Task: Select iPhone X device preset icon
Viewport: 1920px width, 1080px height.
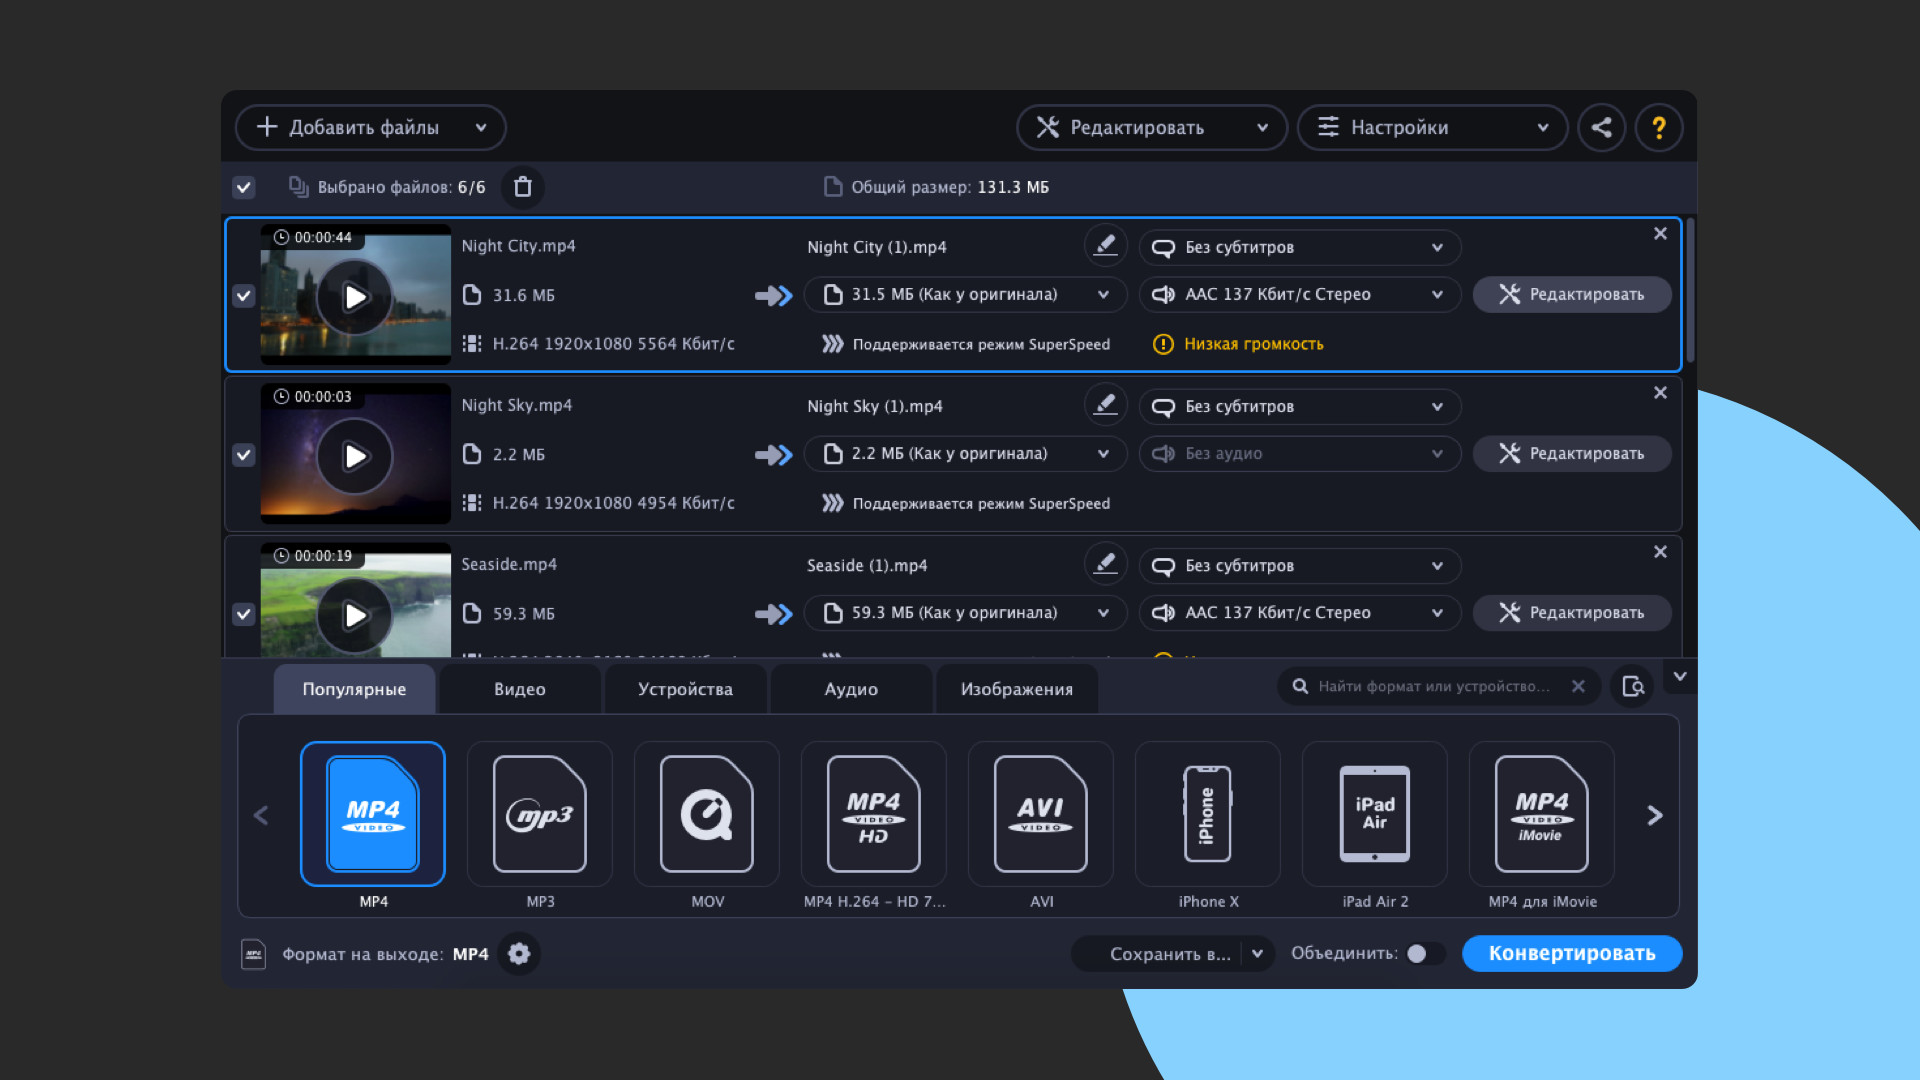Action: (1207, 814)
